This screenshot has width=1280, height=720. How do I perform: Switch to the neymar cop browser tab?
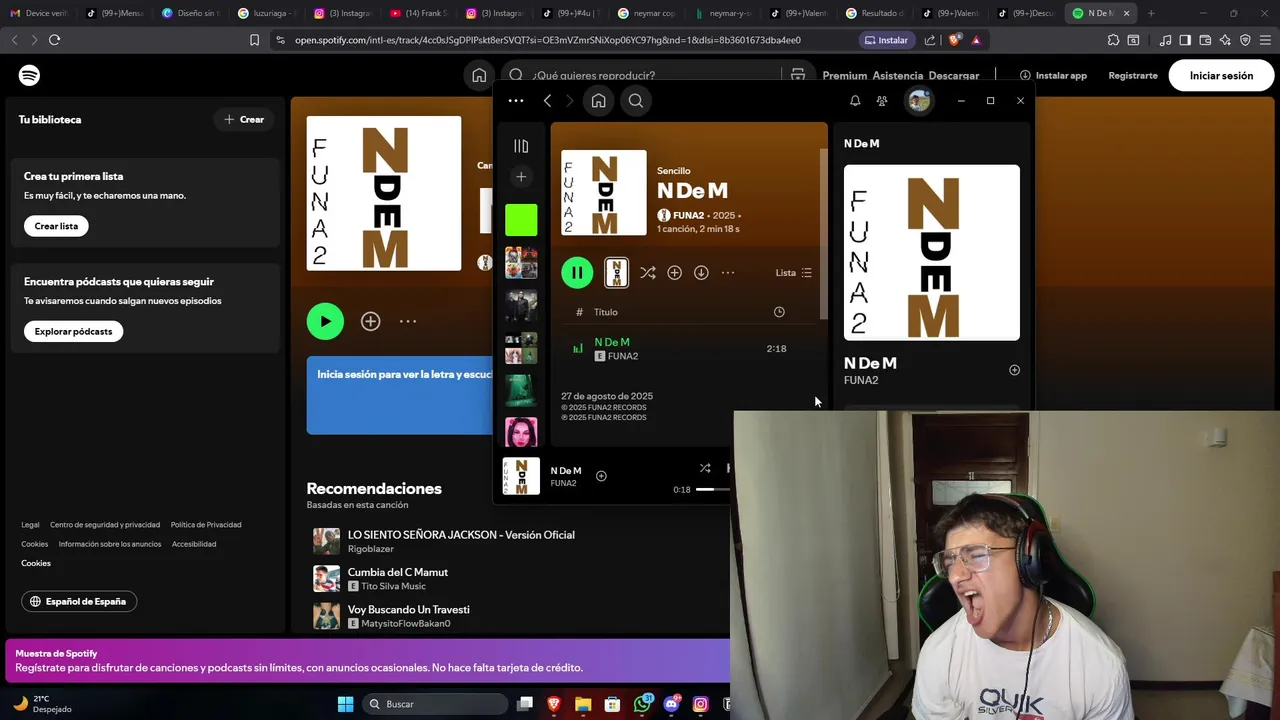click(647, 13)
